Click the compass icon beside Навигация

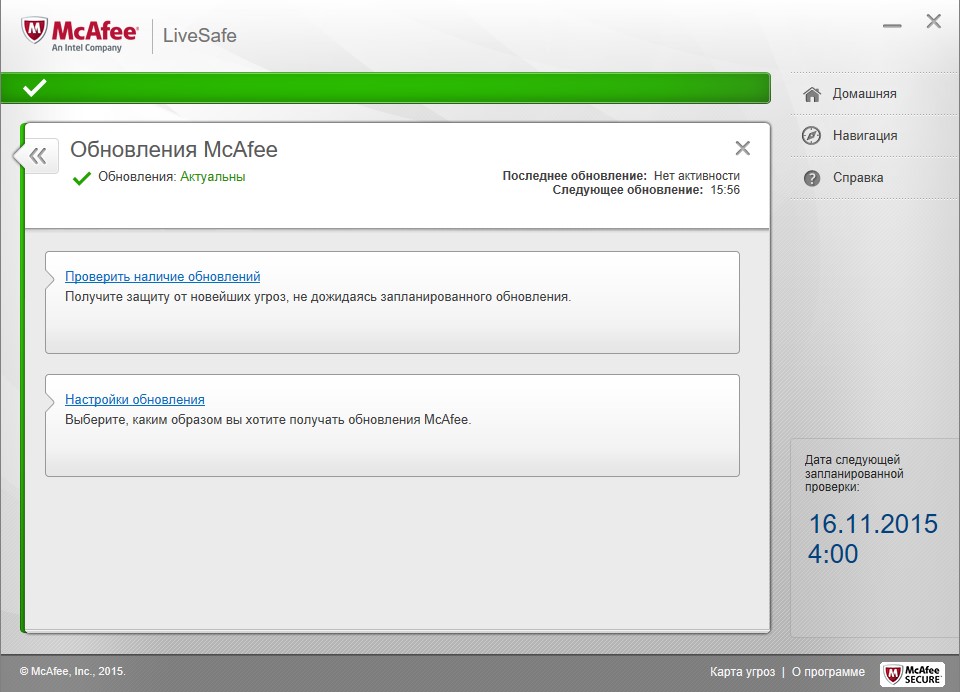[811, 135]
